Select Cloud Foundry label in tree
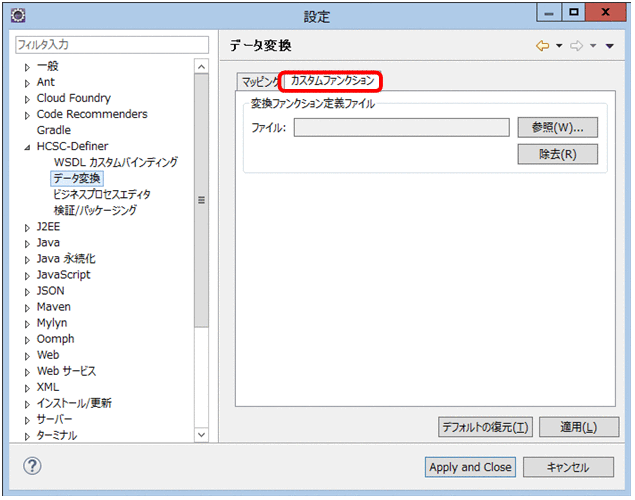The height and width of the screenshot is (500, 635). pyautogui.click(x=73, y=98)
